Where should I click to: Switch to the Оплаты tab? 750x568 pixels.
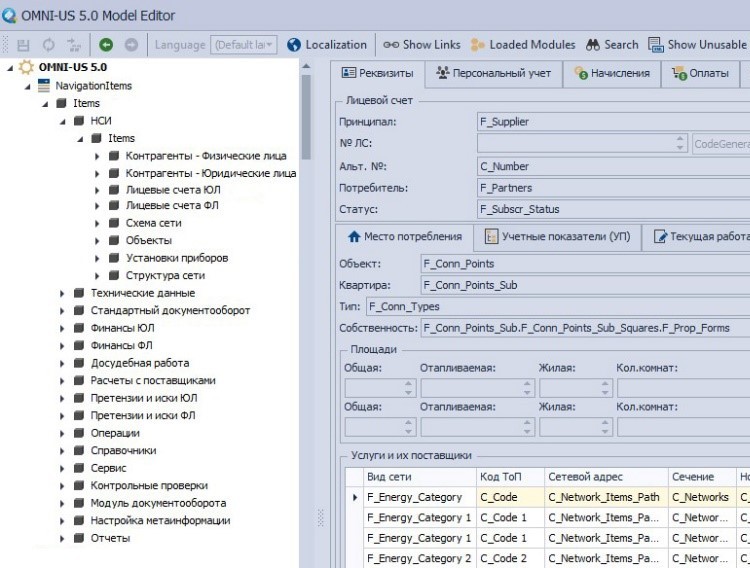pyautogui.click(x=701, y=74)
